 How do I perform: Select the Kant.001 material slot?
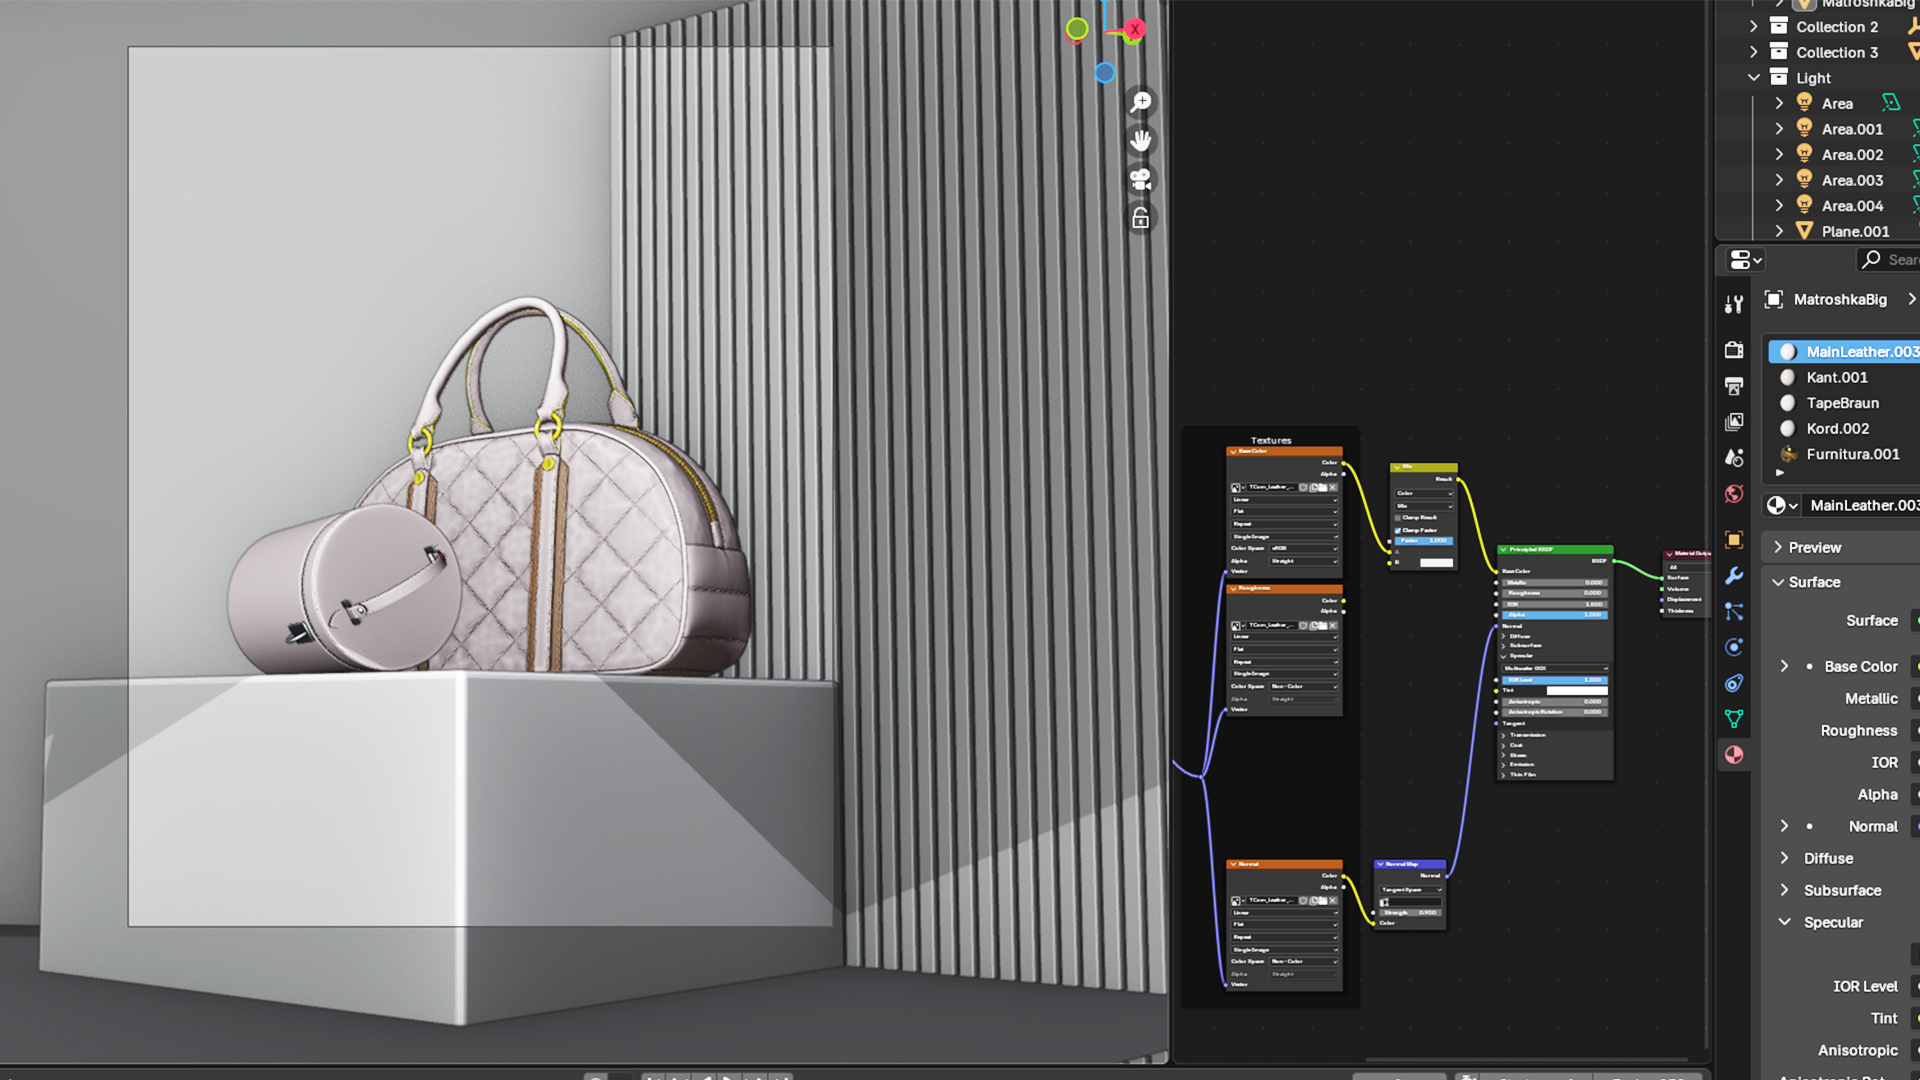1836,378
